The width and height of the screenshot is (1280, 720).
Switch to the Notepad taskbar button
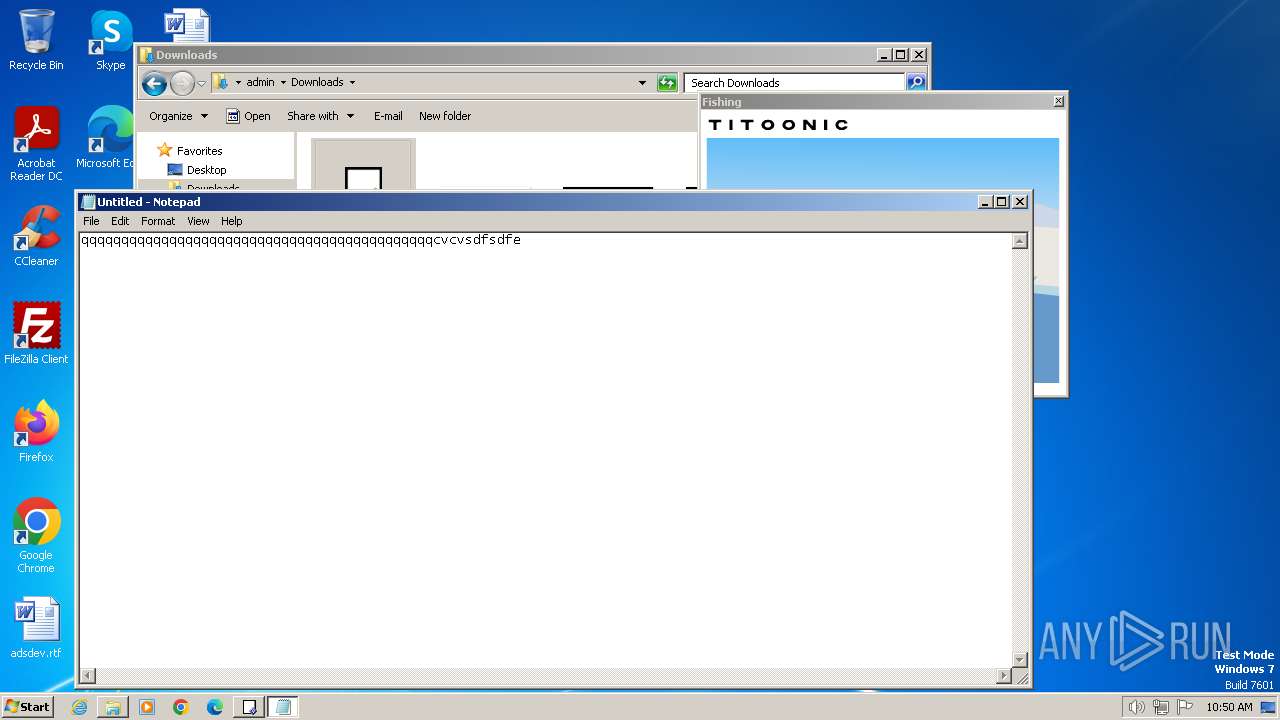tap(283, 707)
